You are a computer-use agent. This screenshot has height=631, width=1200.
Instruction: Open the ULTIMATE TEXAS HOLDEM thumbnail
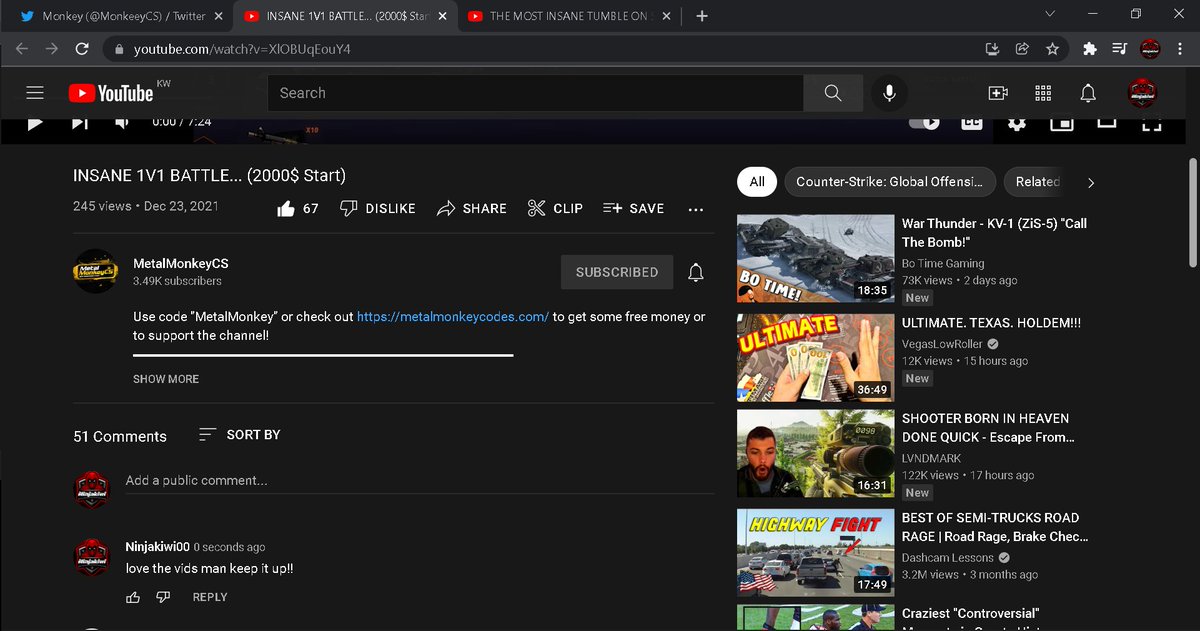[x=815, y=358]
